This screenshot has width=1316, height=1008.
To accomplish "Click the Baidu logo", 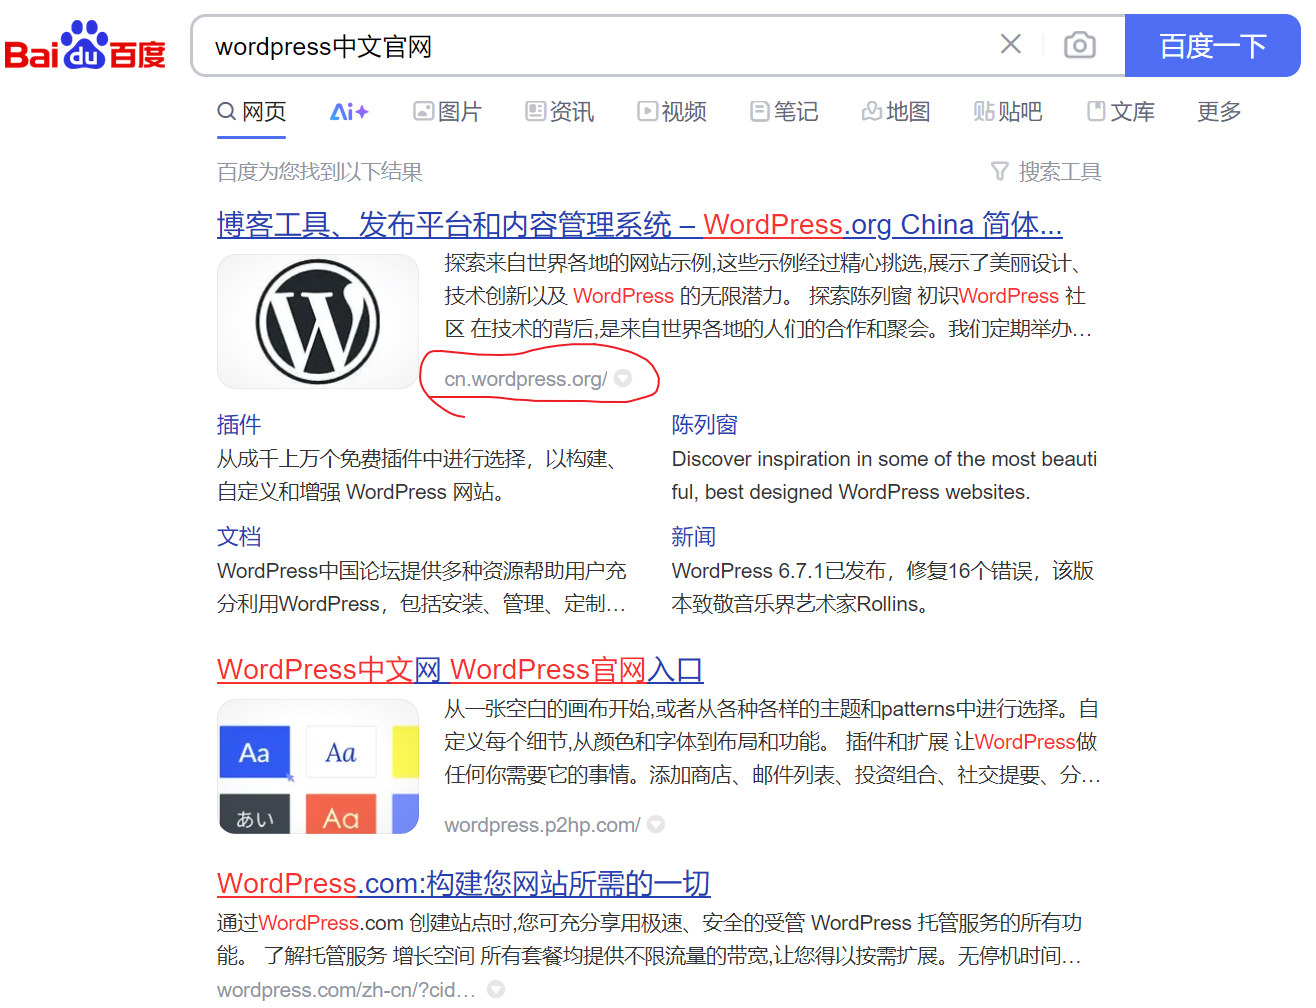I will pyautogui.click(x=85, y=46).
